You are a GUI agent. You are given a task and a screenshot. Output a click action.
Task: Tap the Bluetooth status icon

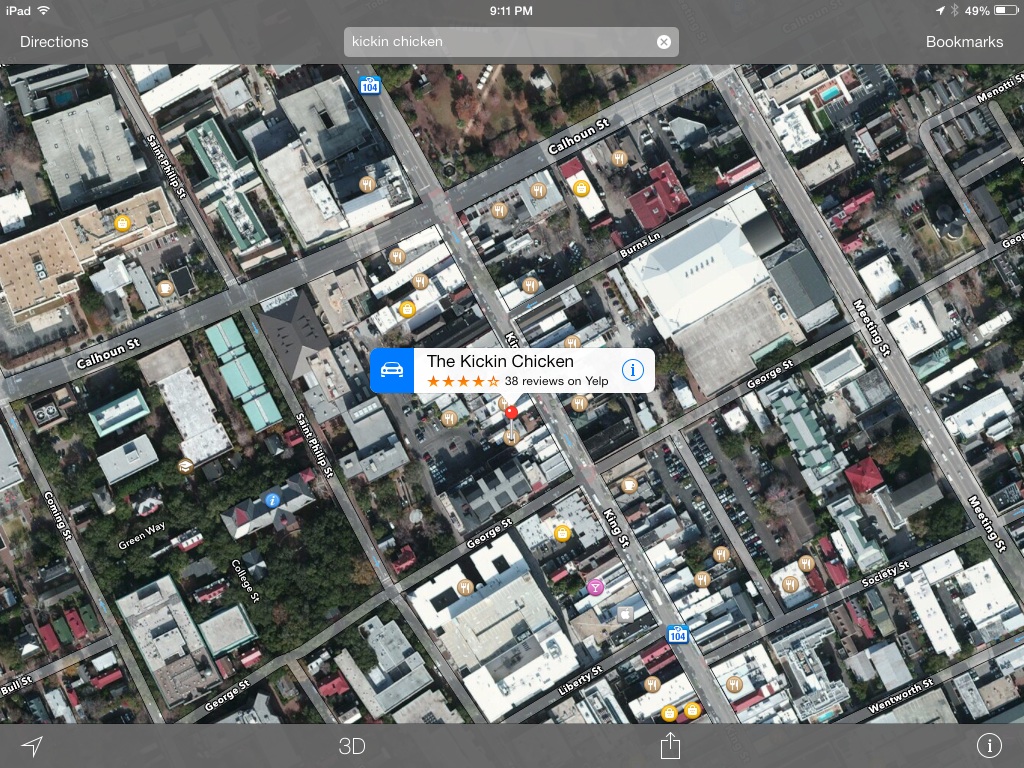click(x=953, y=10)
